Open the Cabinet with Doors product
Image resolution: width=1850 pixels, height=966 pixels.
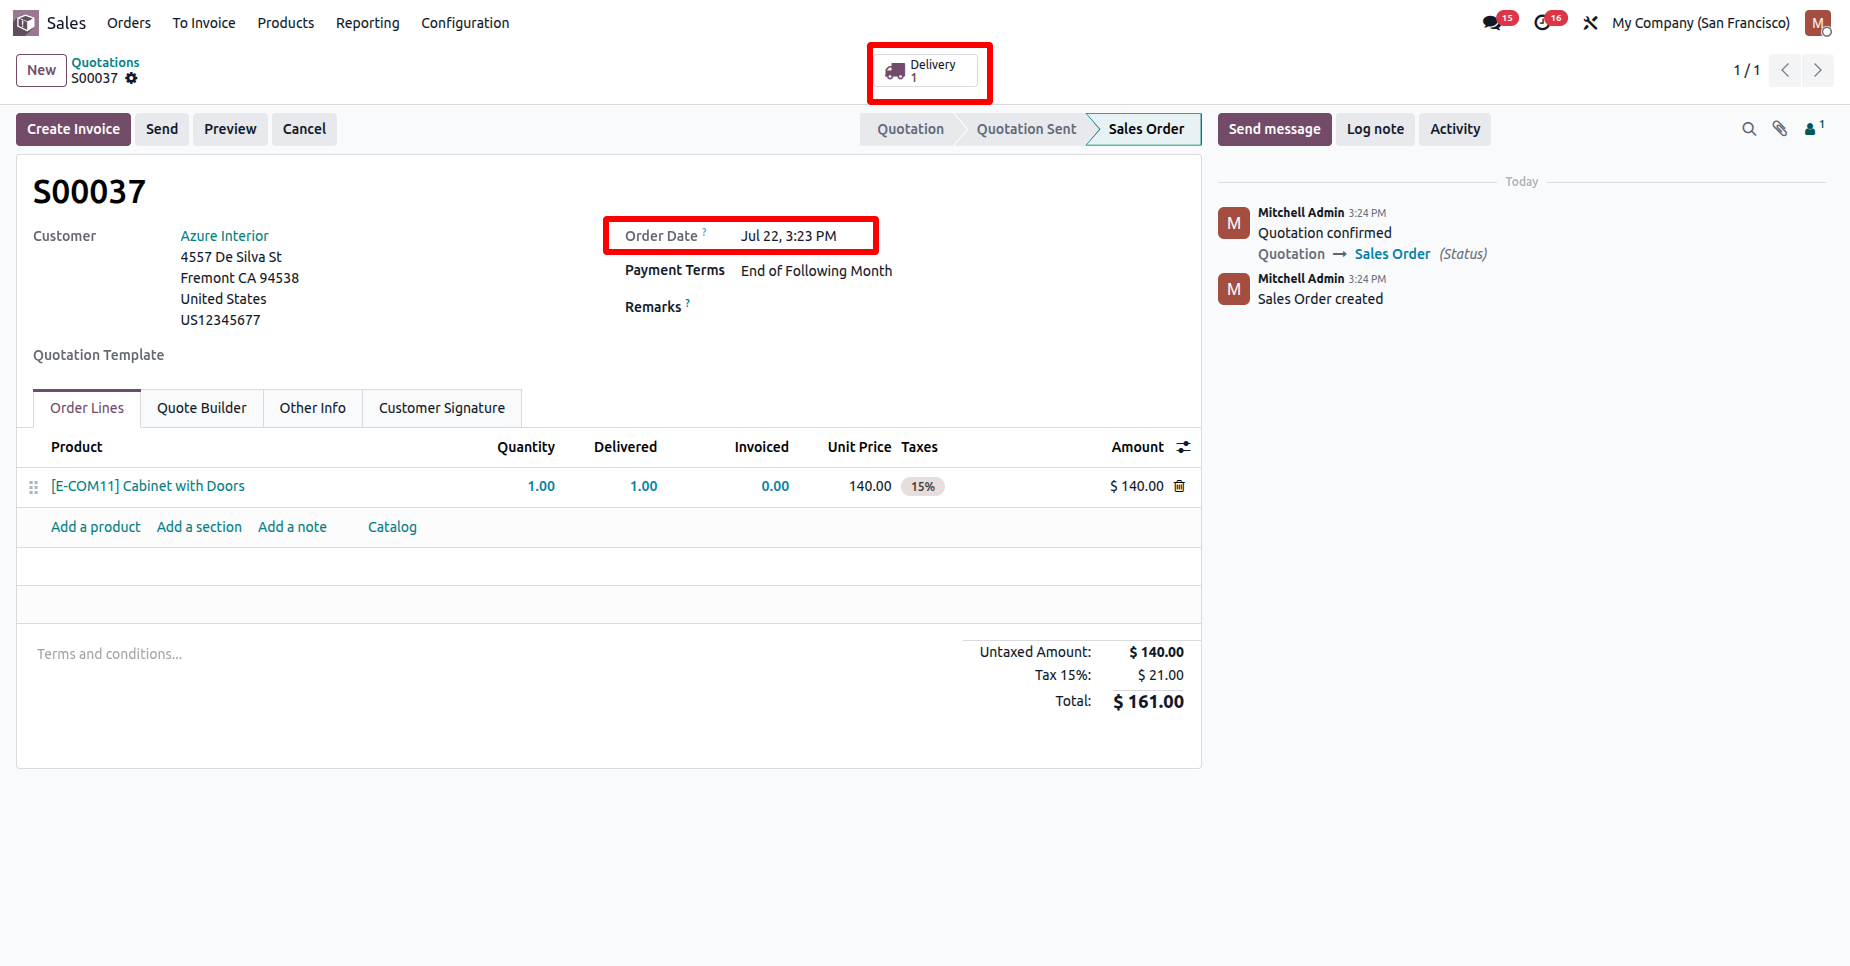click(x=148, y=486)
